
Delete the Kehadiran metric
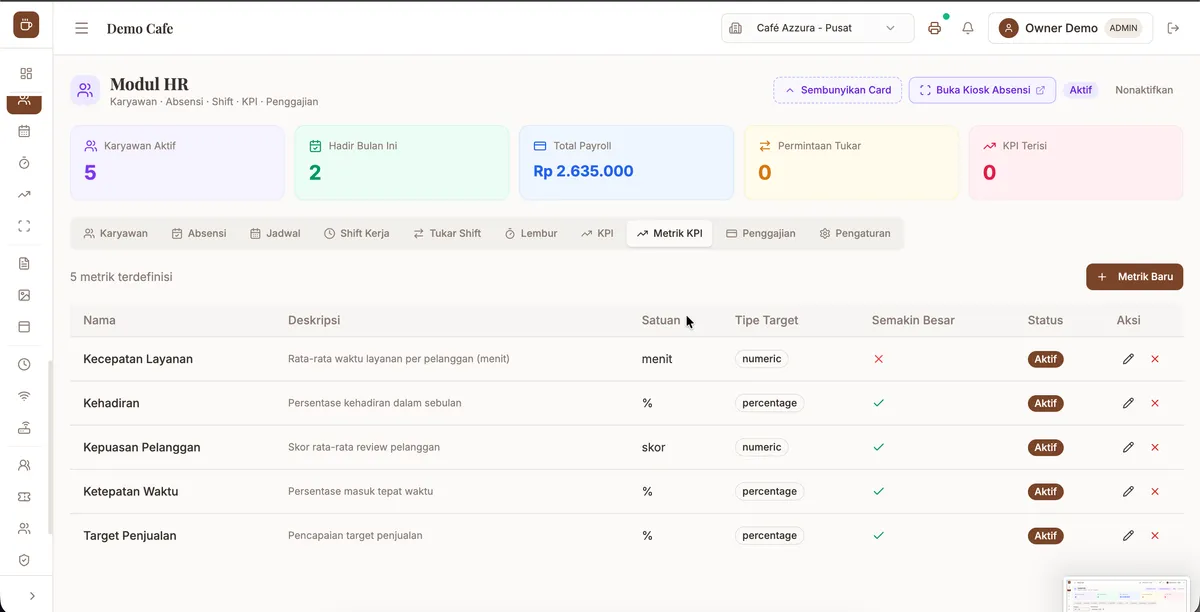(x=1155, y=403)
